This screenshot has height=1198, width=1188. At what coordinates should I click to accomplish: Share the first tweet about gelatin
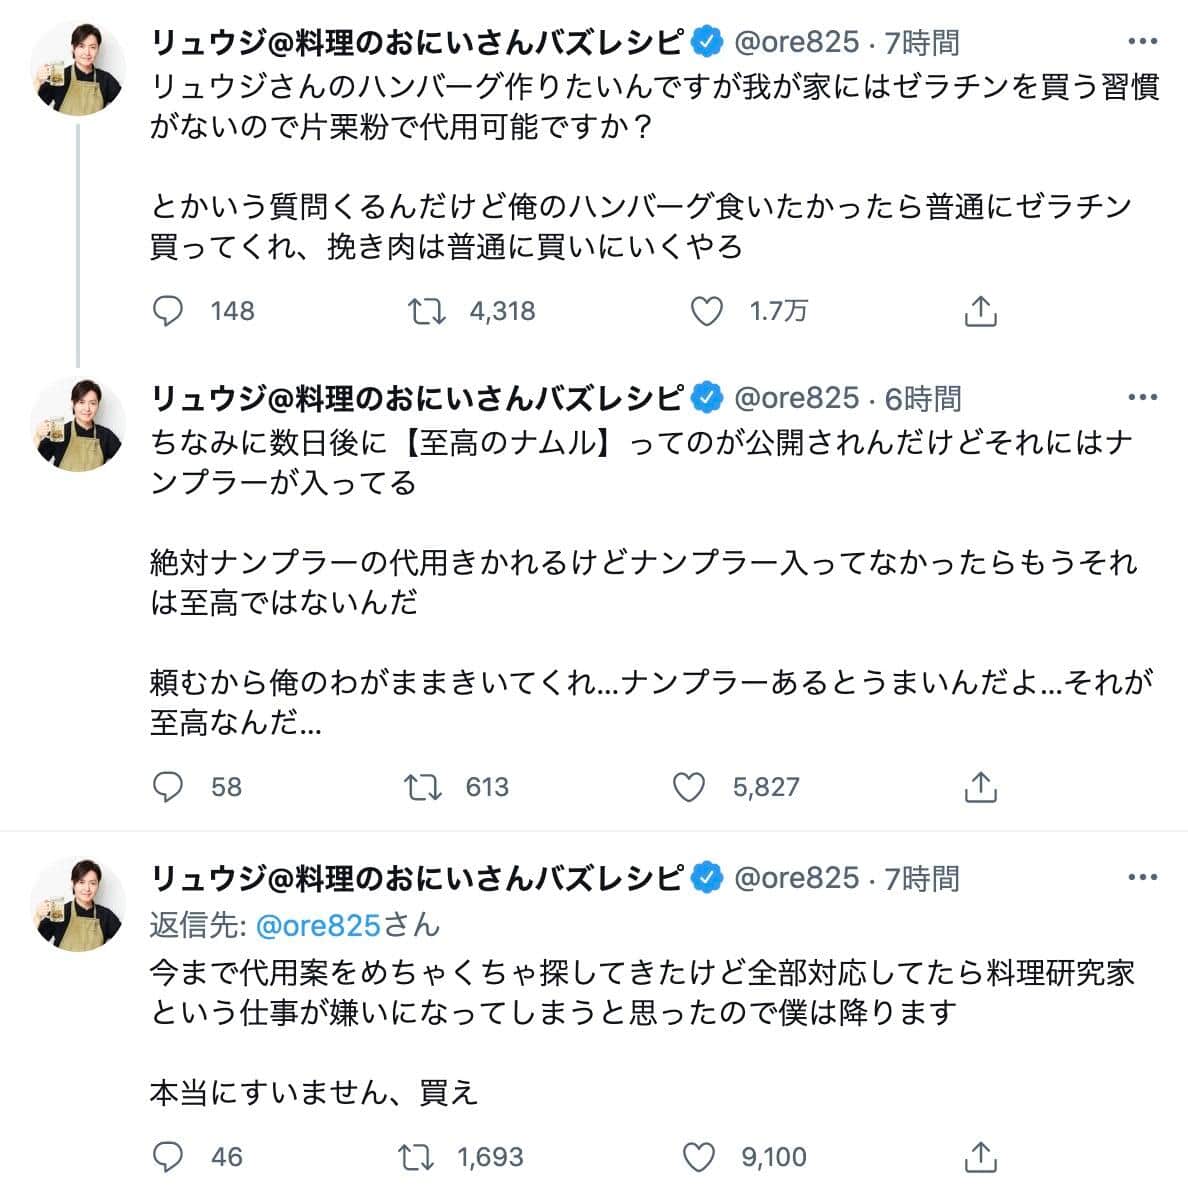[981, 311]
